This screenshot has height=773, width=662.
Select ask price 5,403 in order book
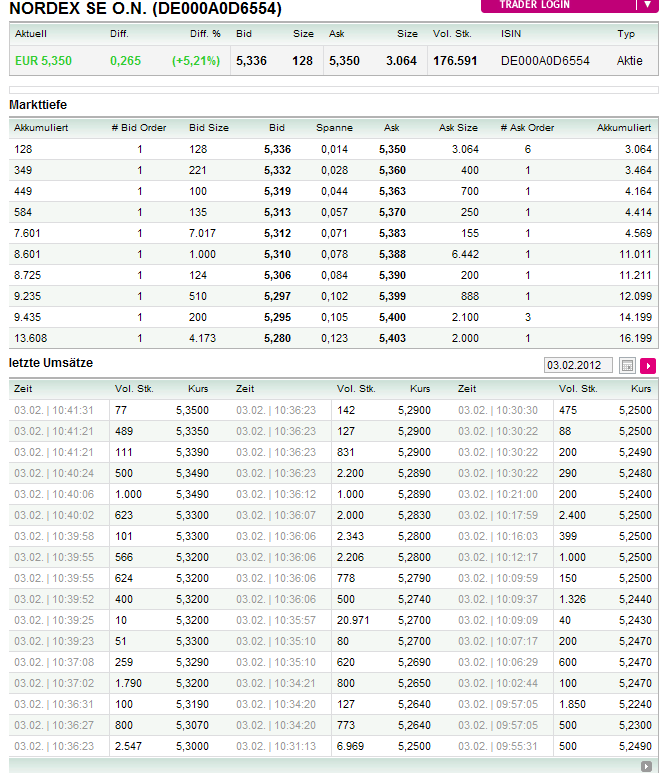coord(392,339)
